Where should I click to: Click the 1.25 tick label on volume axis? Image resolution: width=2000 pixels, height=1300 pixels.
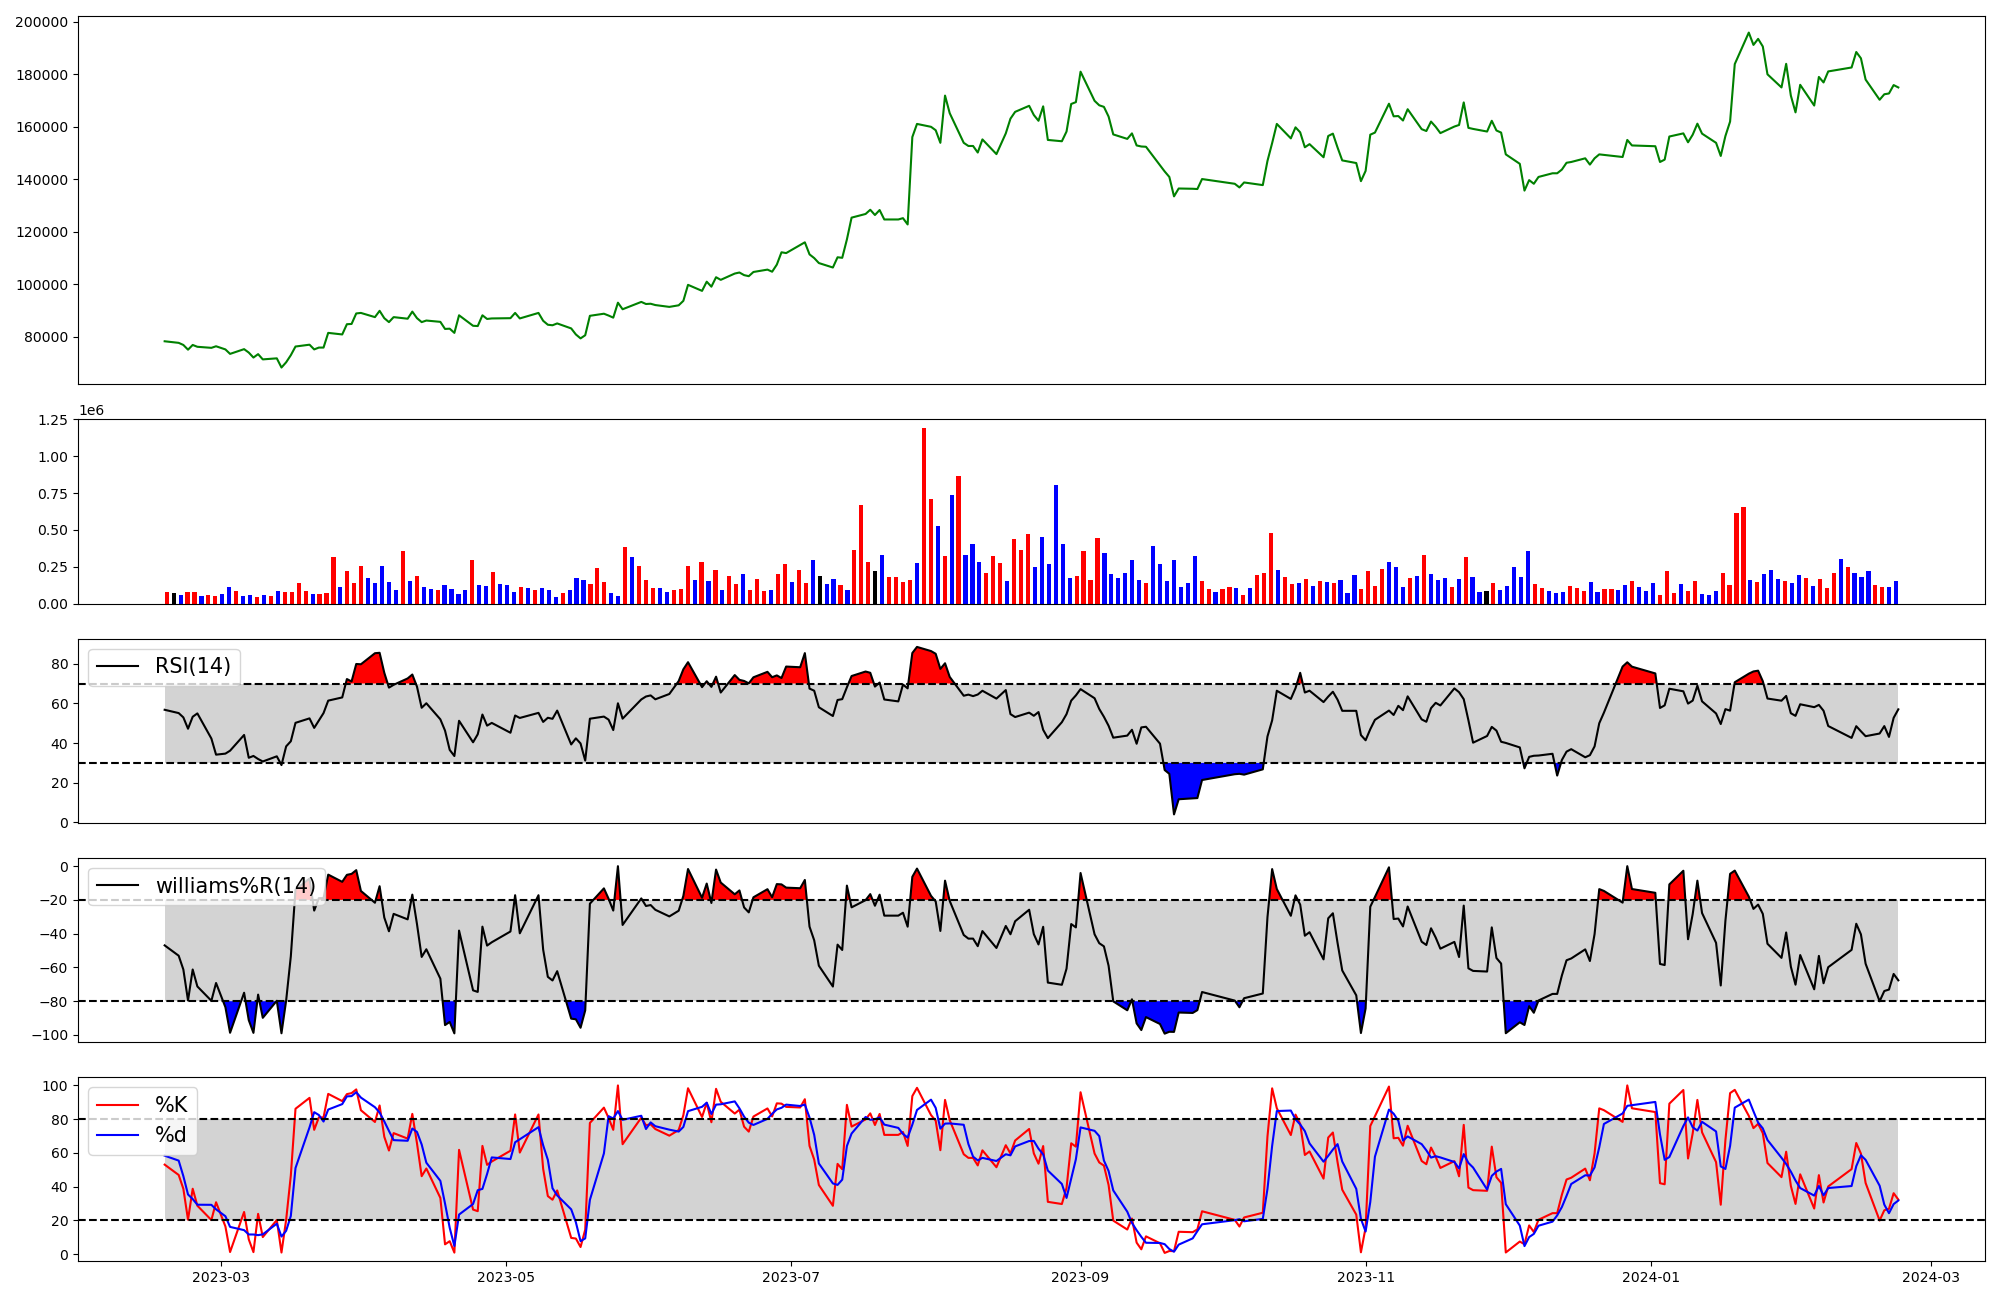pos(52,420)
